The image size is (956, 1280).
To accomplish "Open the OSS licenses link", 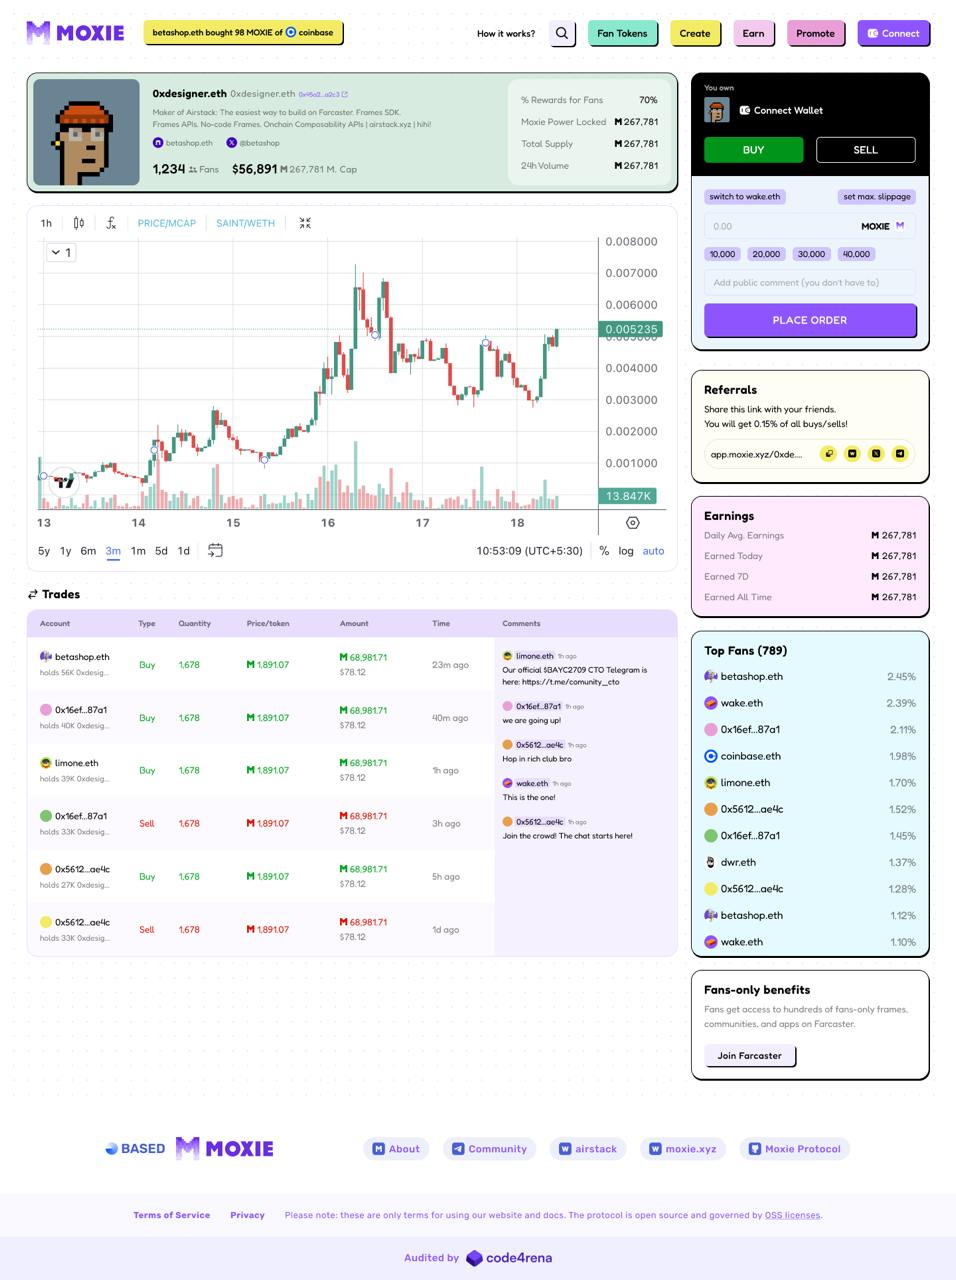I will [x=792, y=1215].
